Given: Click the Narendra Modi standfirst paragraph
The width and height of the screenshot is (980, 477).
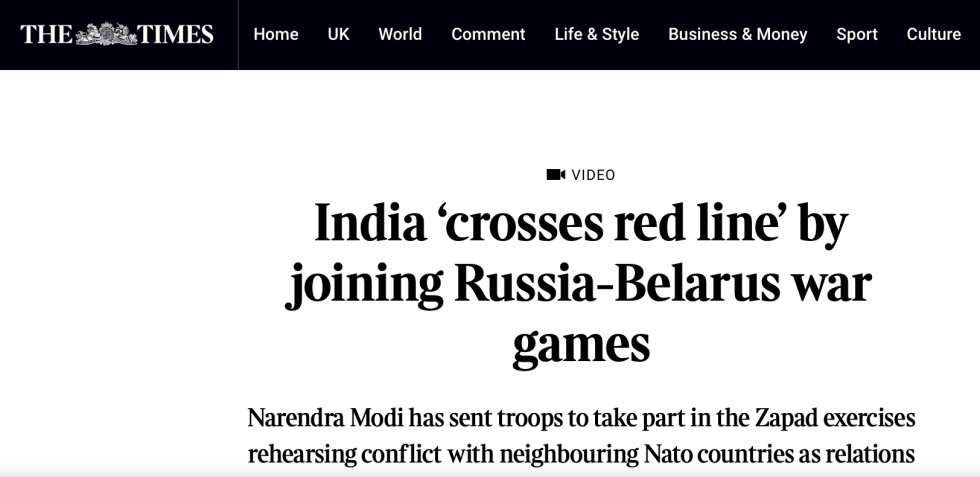Looking at the screenshot, I should [581, 437].
